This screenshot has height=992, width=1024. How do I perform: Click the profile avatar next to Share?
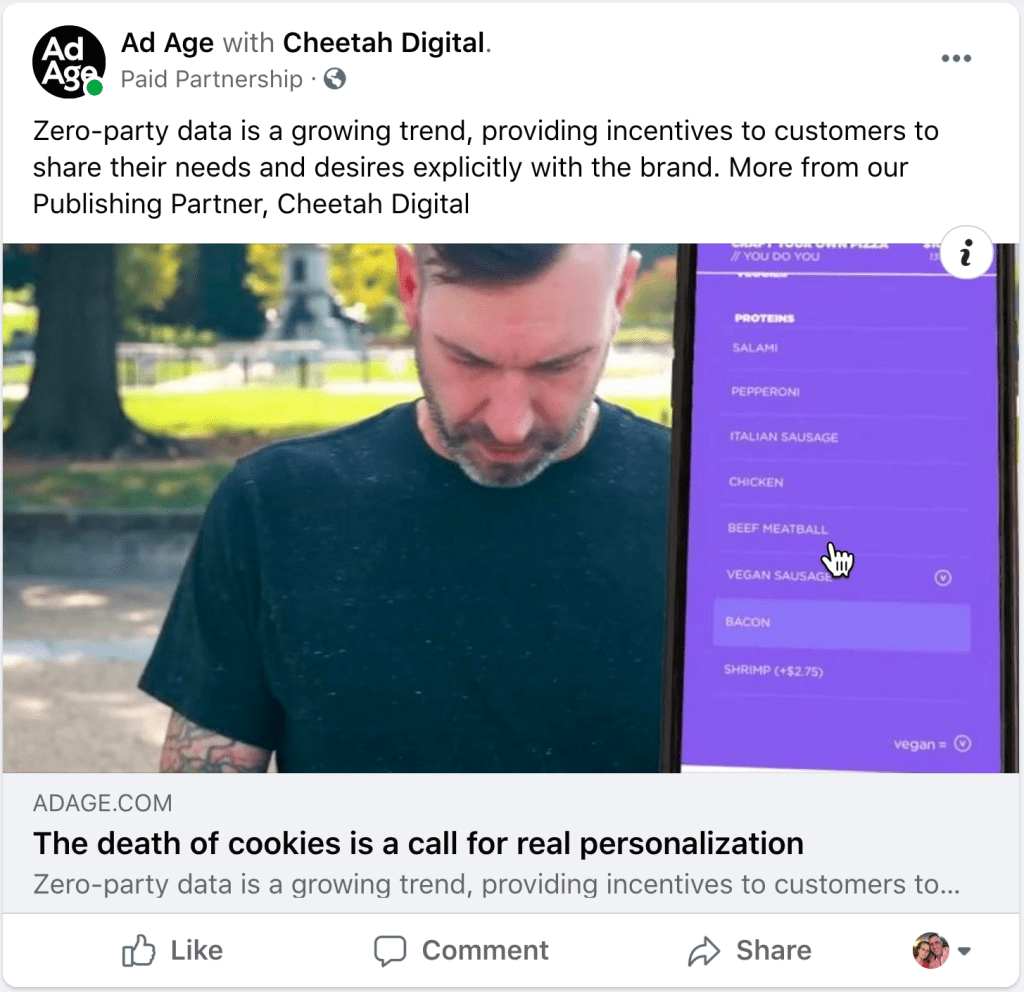coord(931,950)
